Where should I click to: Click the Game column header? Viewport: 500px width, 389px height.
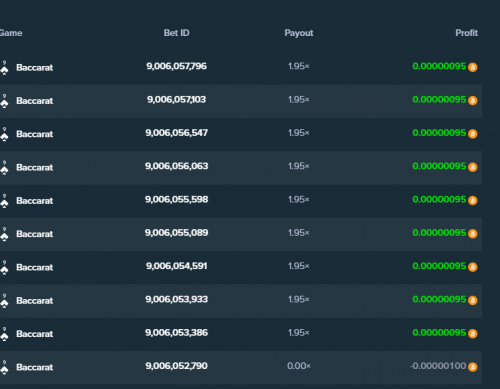(x=11, y=33)
